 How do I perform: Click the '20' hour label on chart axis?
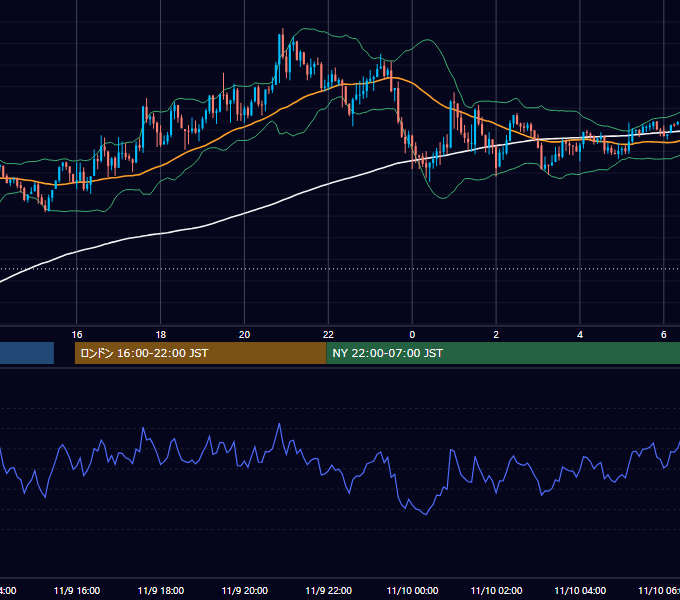coord(245,334)
